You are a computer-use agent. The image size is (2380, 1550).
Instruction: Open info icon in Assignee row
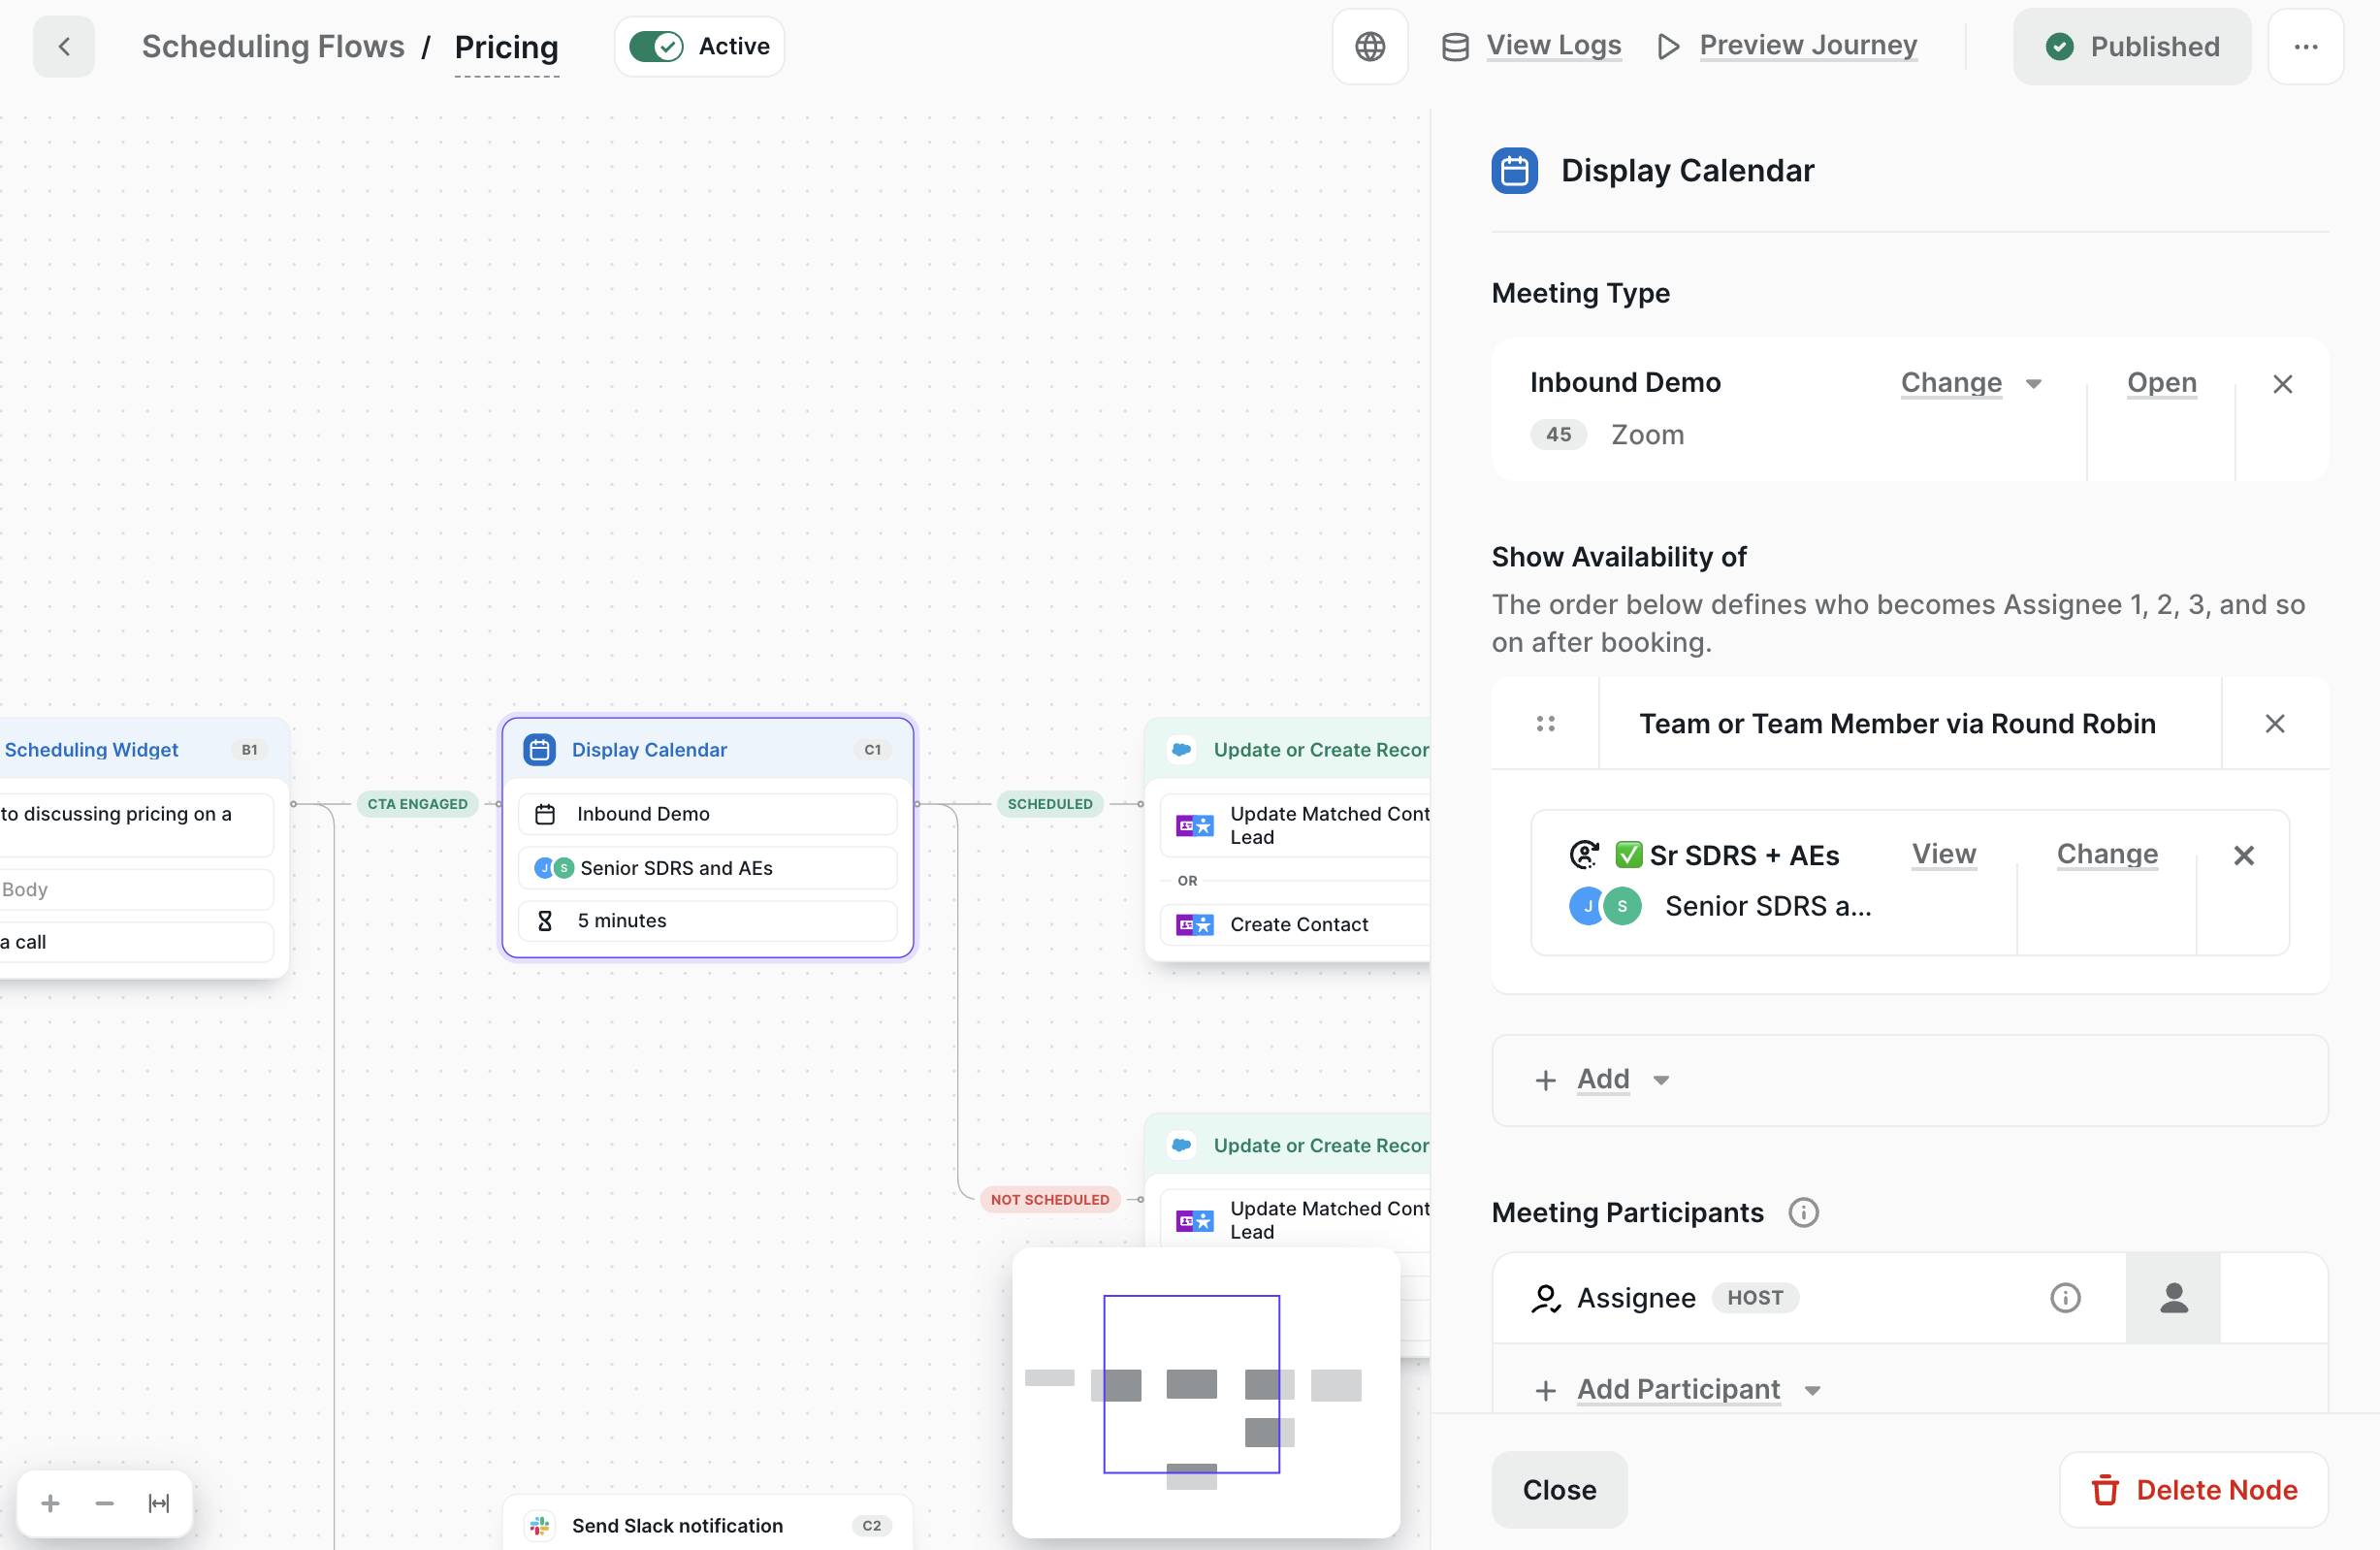(x=2065, y=1299)
